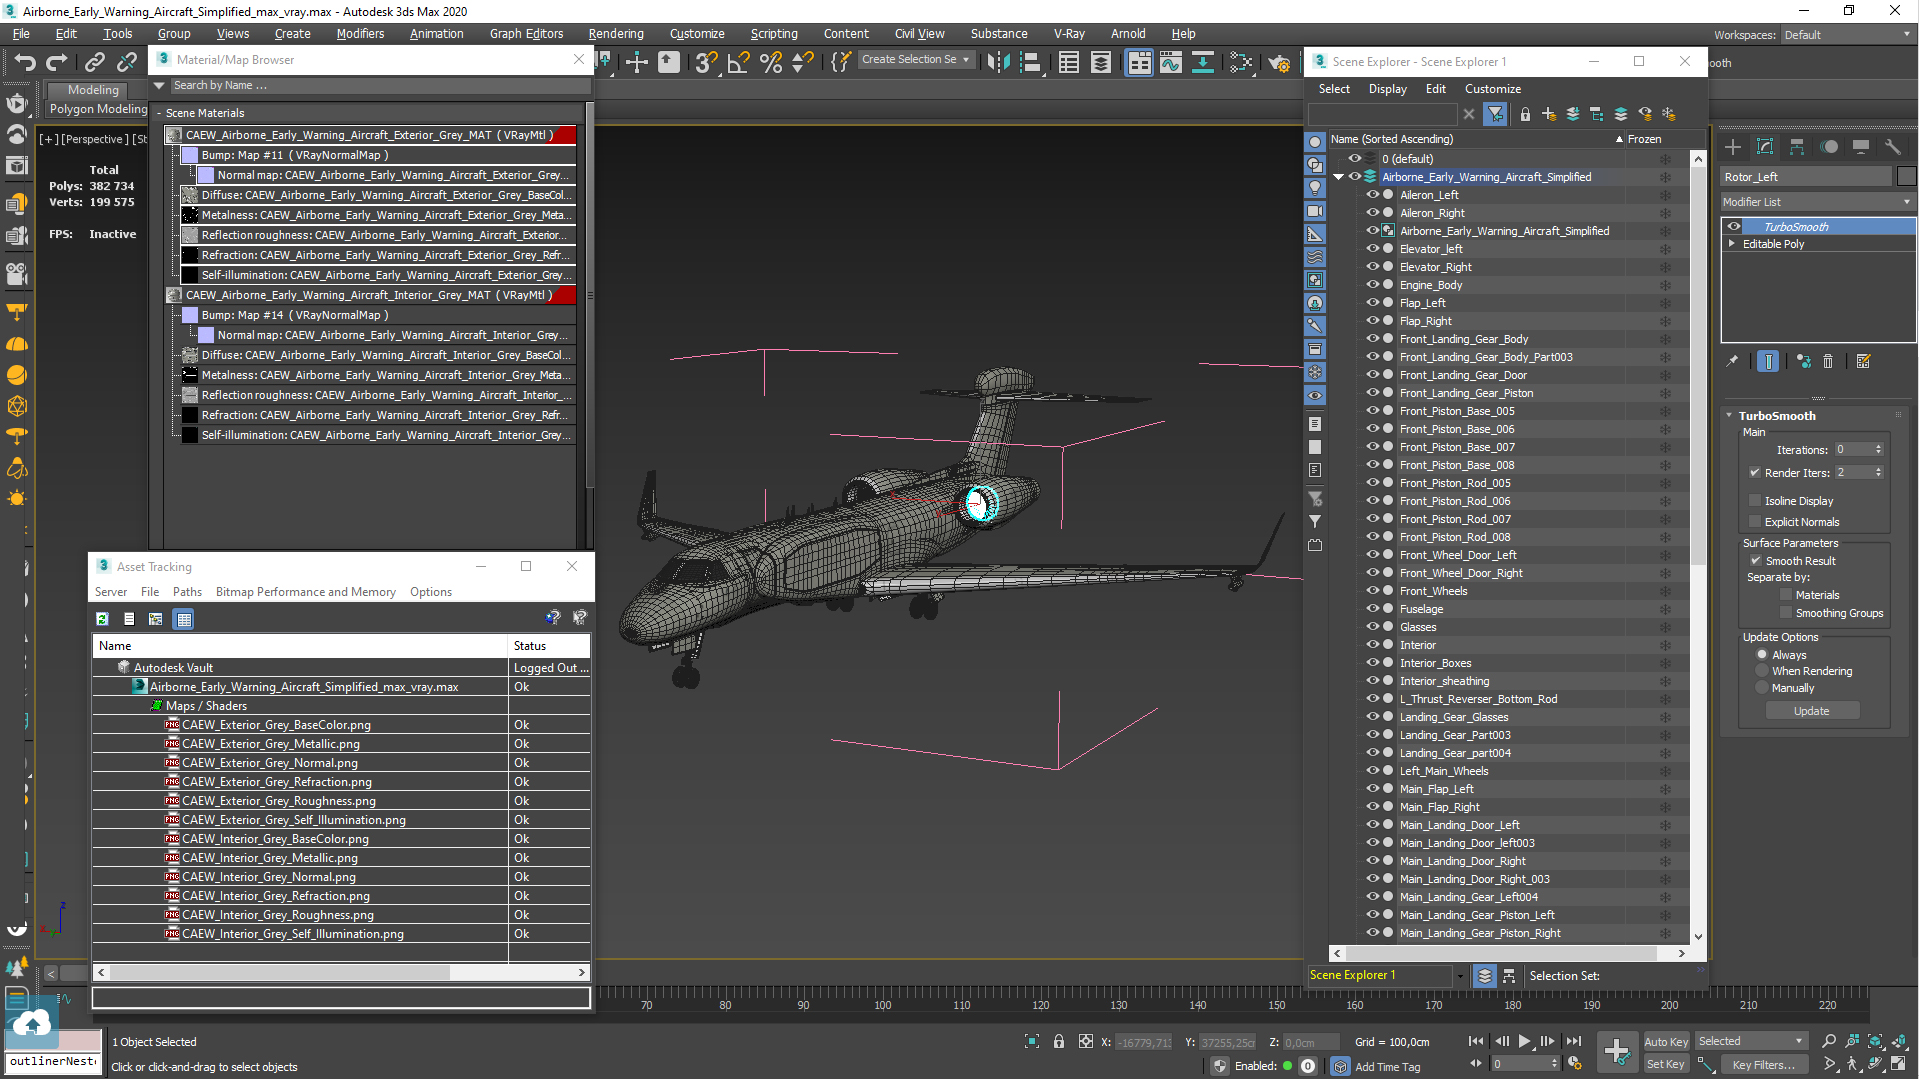Expand the Editable Poly stack entry
This screenshot has width=1920, height=1080.
(1732, 244)
